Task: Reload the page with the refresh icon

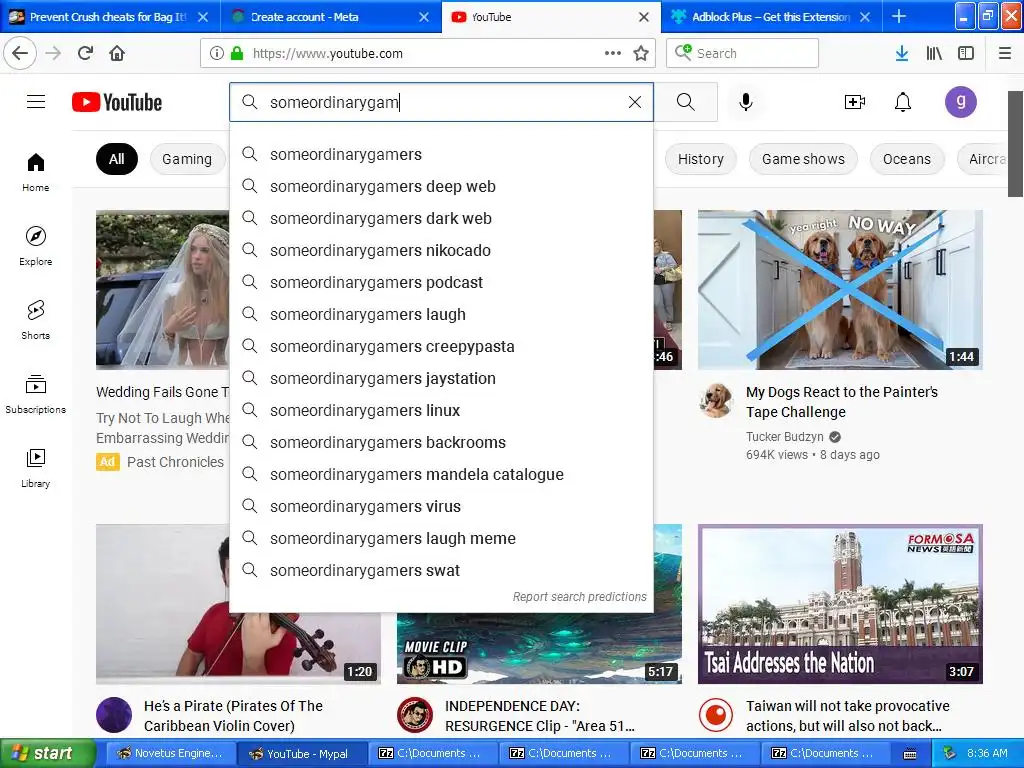Action: (86, 53)
